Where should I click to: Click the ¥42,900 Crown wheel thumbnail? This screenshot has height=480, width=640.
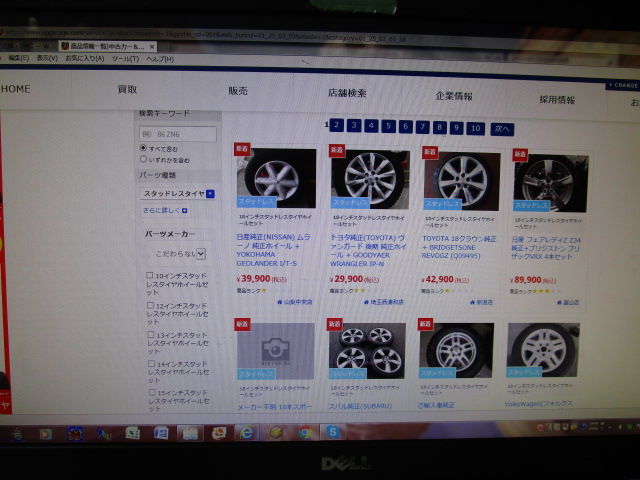coord(462,181)
